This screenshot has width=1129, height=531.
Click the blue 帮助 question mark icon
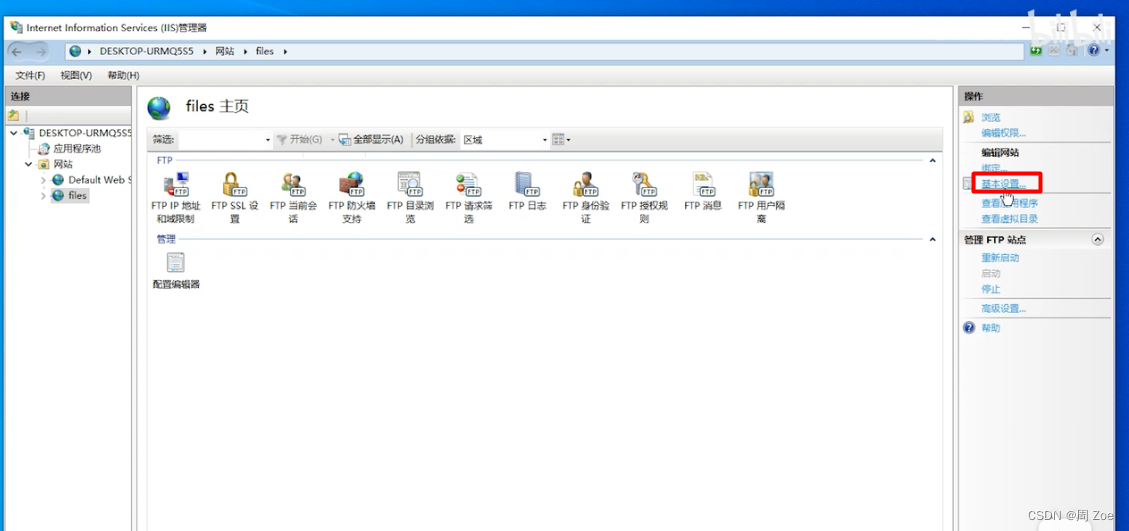pyautogui.click(x=969, y=328)
